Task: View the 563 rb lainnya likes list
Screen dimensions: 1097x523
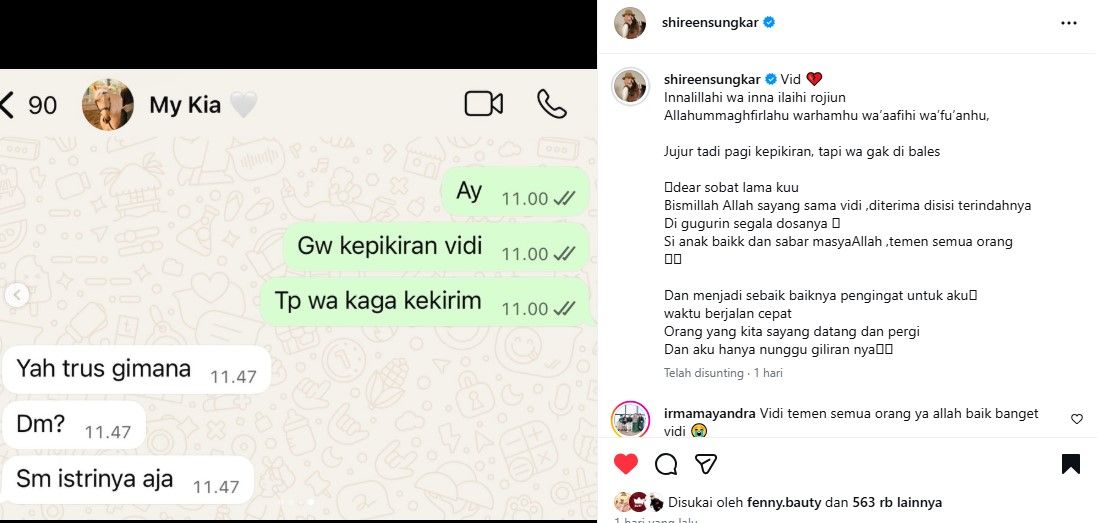Action: click(897, 502)
